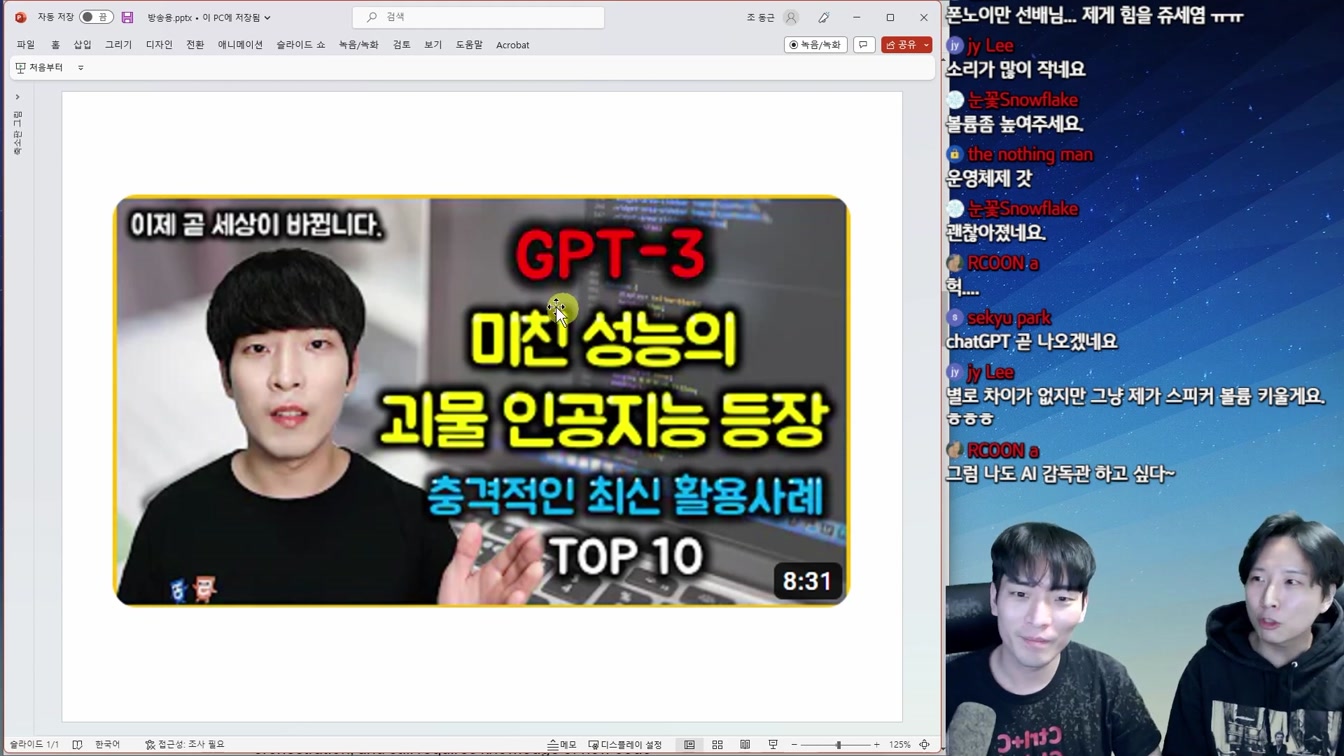Image resolution: width=1344 pixels, height=756 pixels.
Task: Open the user account profile picture
Action: coord(791,17)
